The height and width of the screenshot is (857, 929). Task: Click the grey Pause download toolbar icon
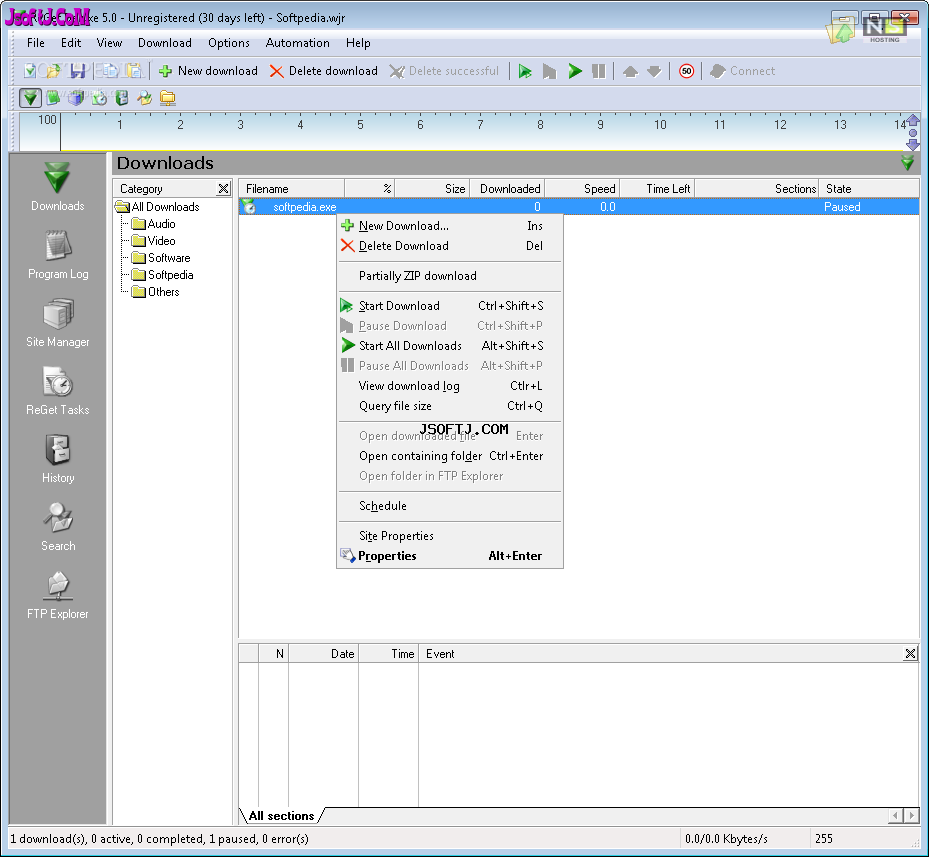pos(549,72)
